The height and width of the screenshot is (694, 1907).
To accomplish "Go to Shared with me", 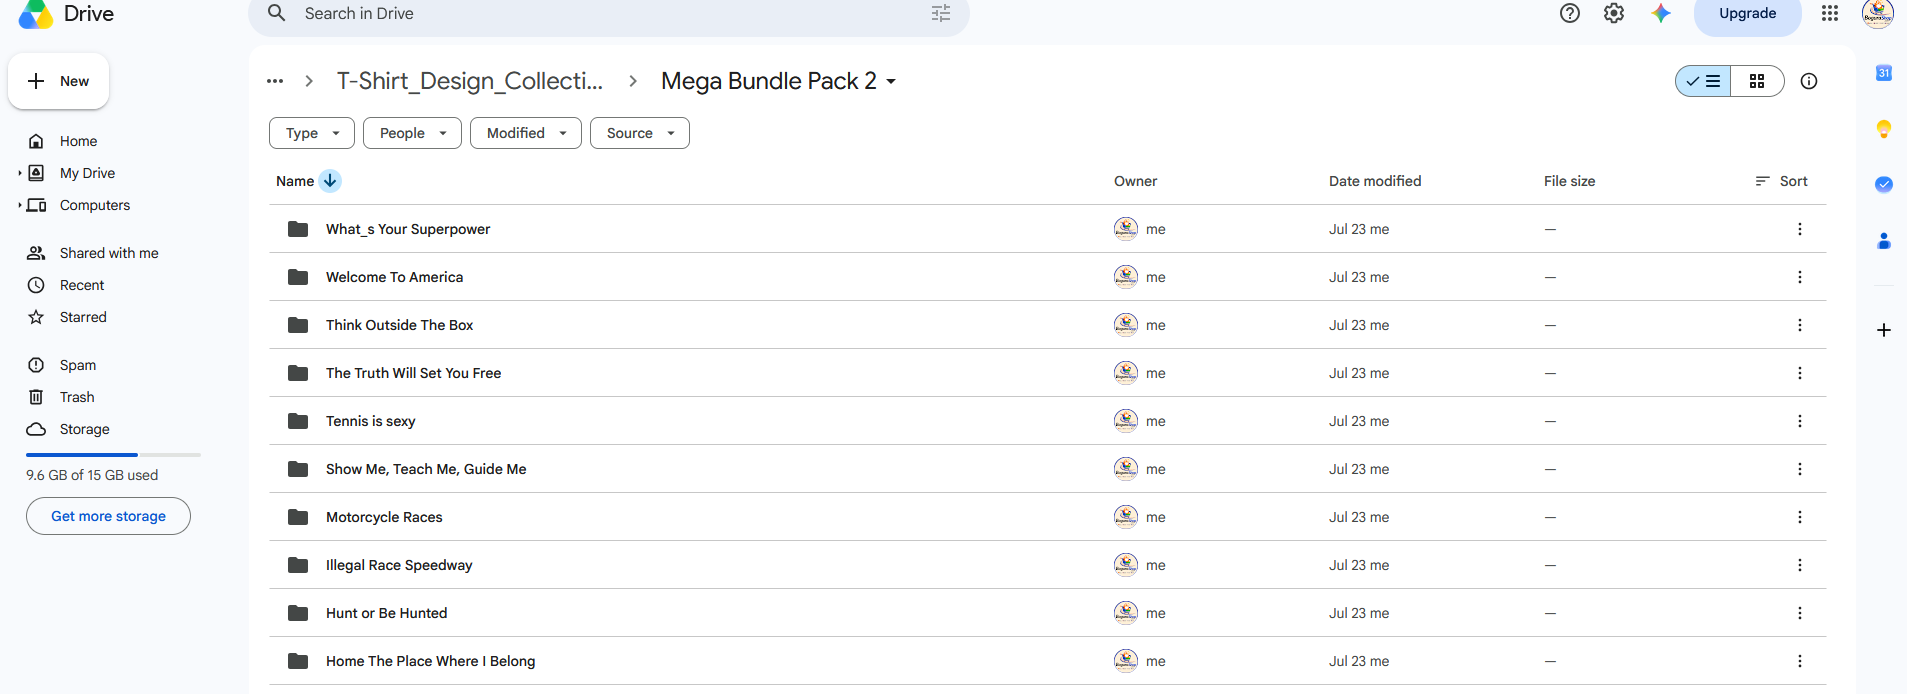I will [109, 253].
